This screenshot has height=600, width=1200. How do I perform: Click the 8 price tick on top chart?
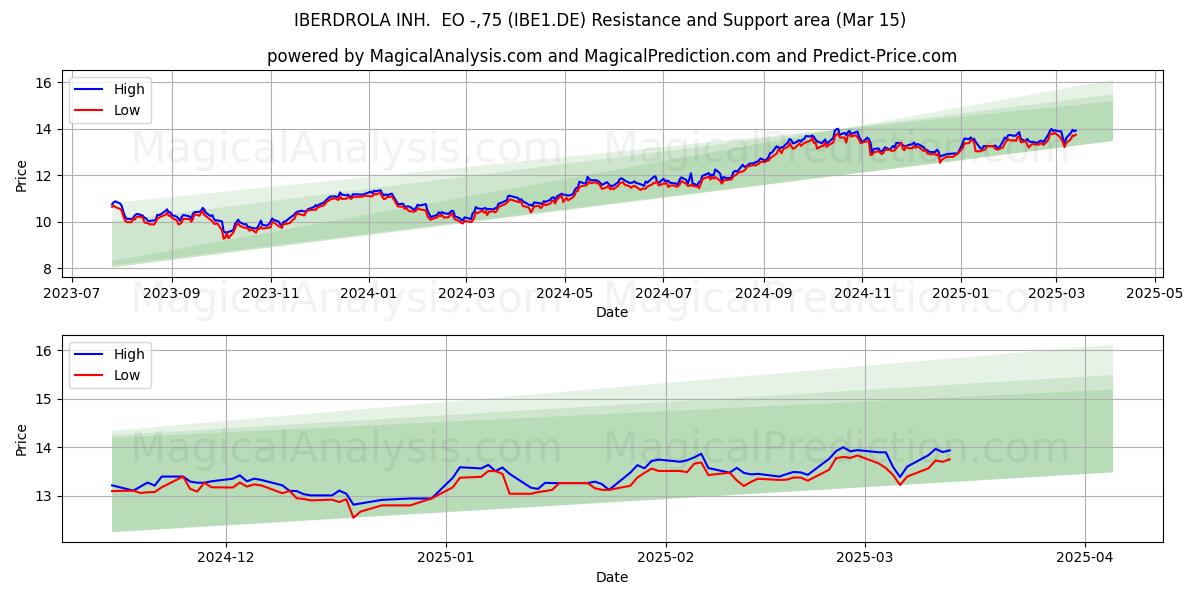point(50,269)
